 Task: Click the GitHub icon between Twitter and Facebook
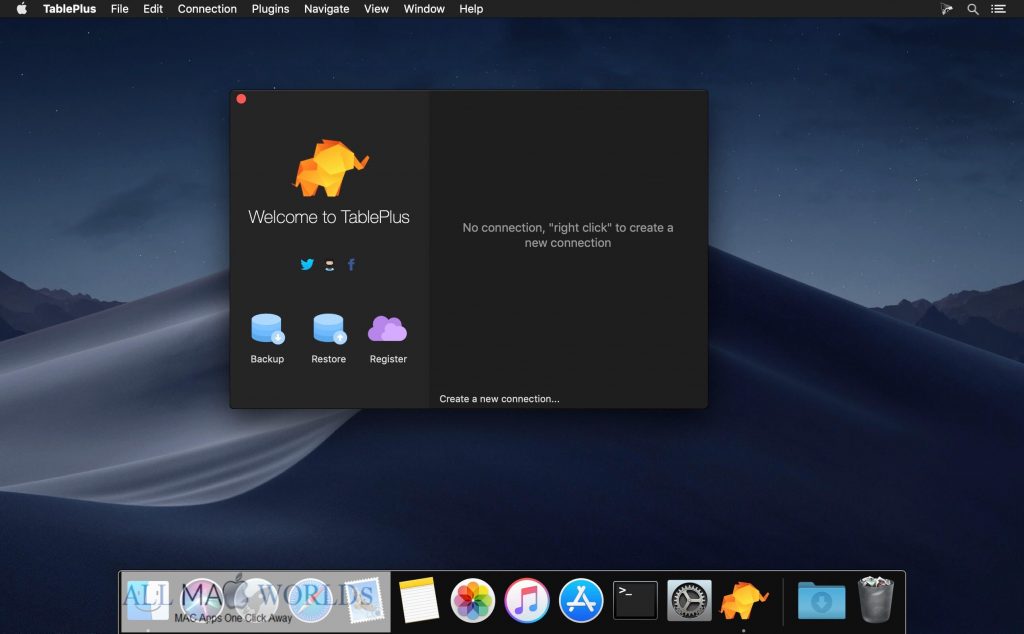pos(329,264)
